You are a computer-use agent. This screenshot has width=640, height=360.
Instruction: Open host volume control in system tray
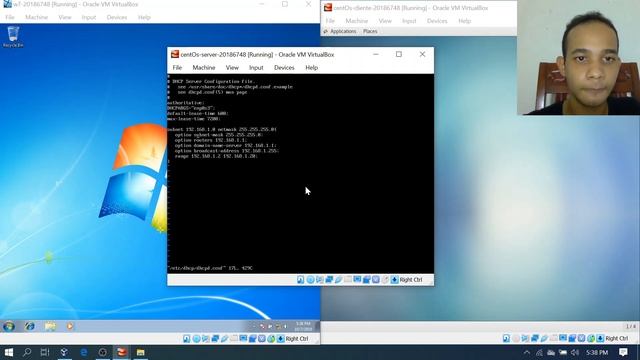tap(575, 352)
